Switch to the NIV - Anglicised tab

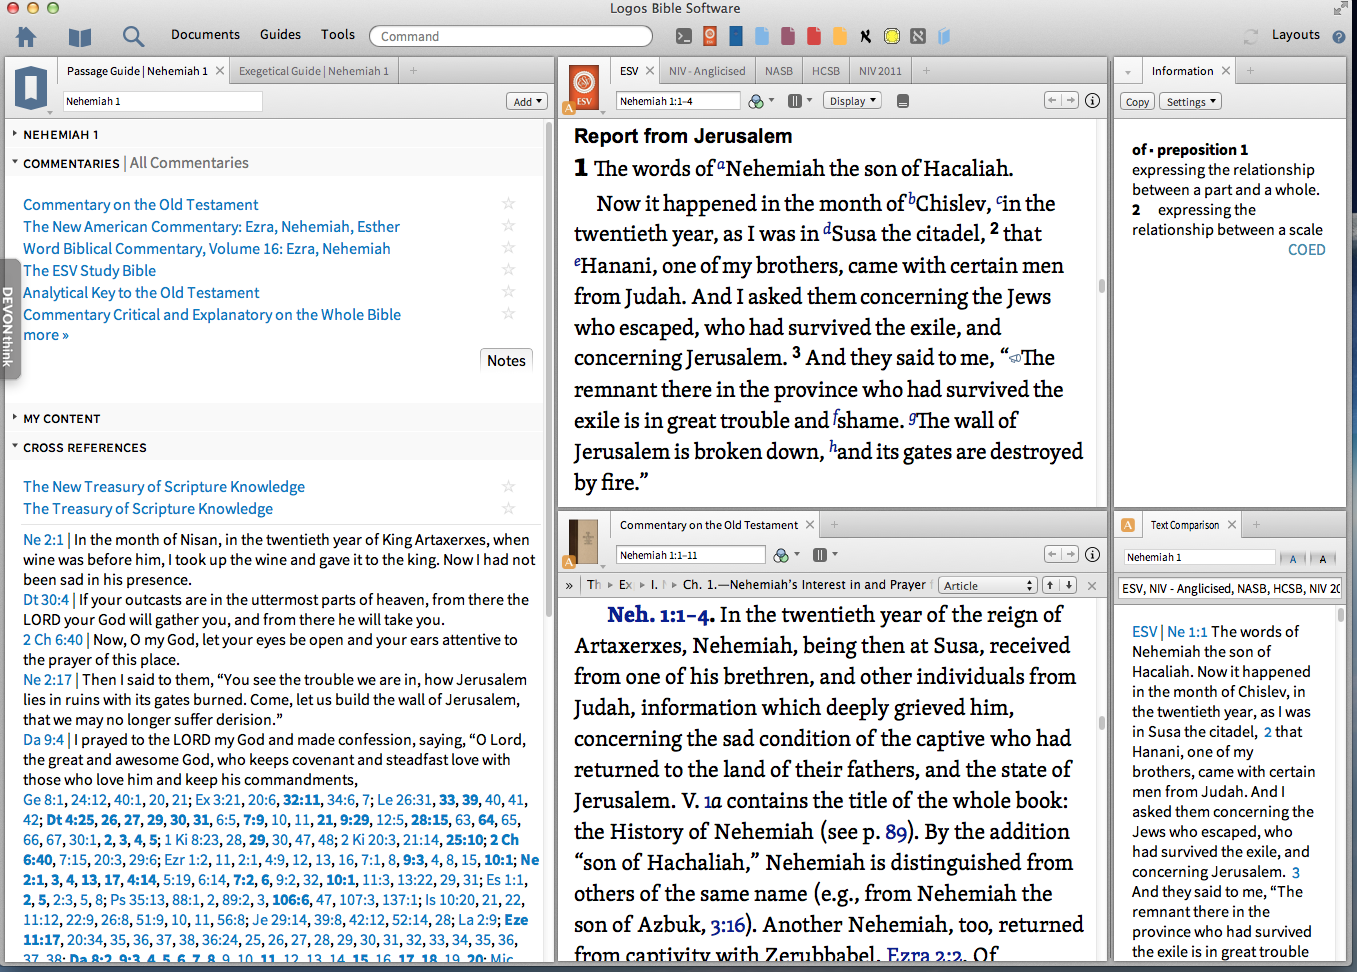tap(707, 71)
